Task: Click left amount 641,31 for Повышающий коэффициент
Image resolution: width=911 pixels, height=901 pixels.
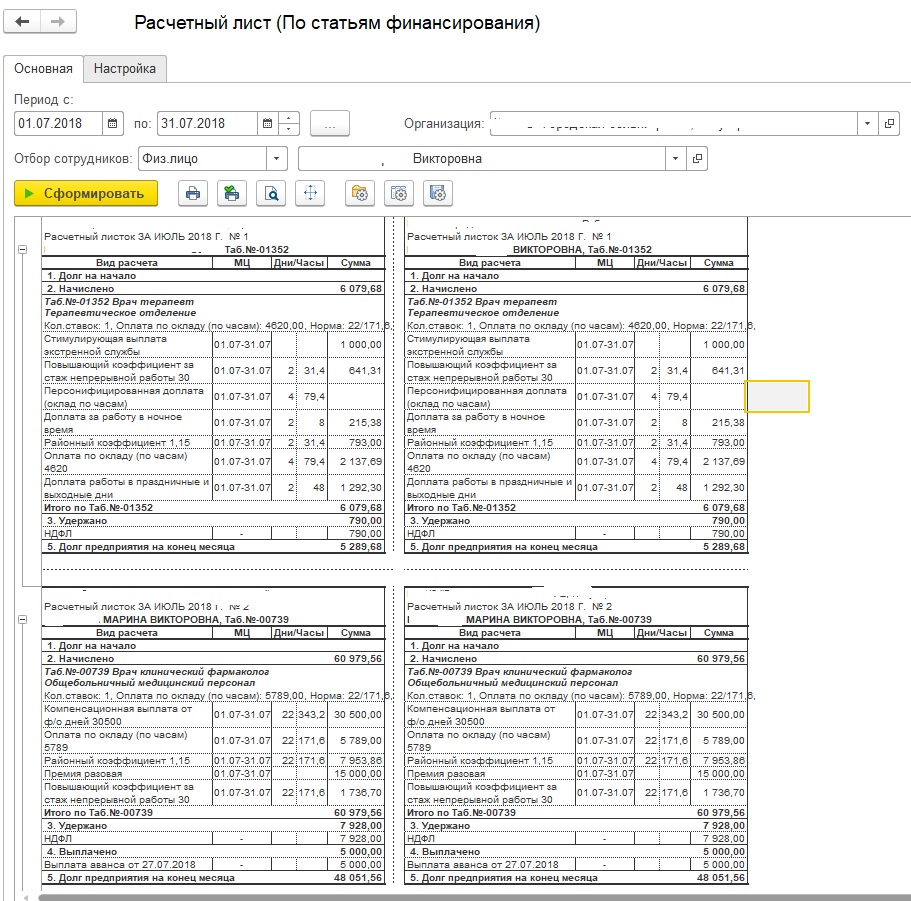Action: tap(365, 371)
